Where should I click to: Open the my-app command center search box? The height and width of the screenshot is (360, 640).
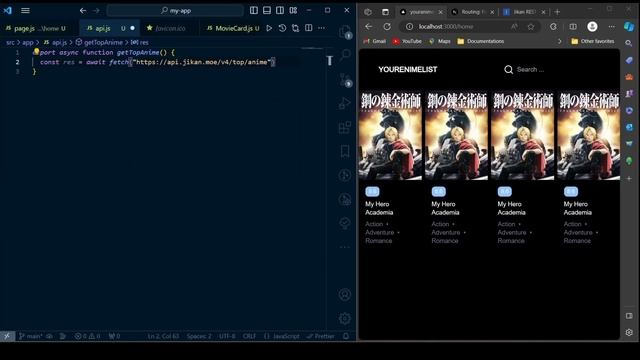[175, 11]
